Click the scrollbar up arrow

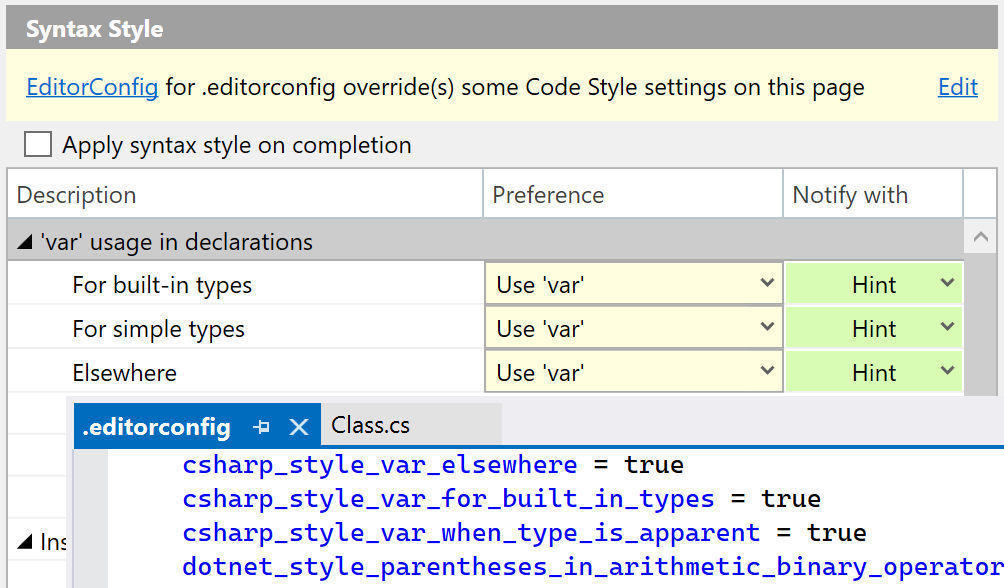[x=981, y=238]
